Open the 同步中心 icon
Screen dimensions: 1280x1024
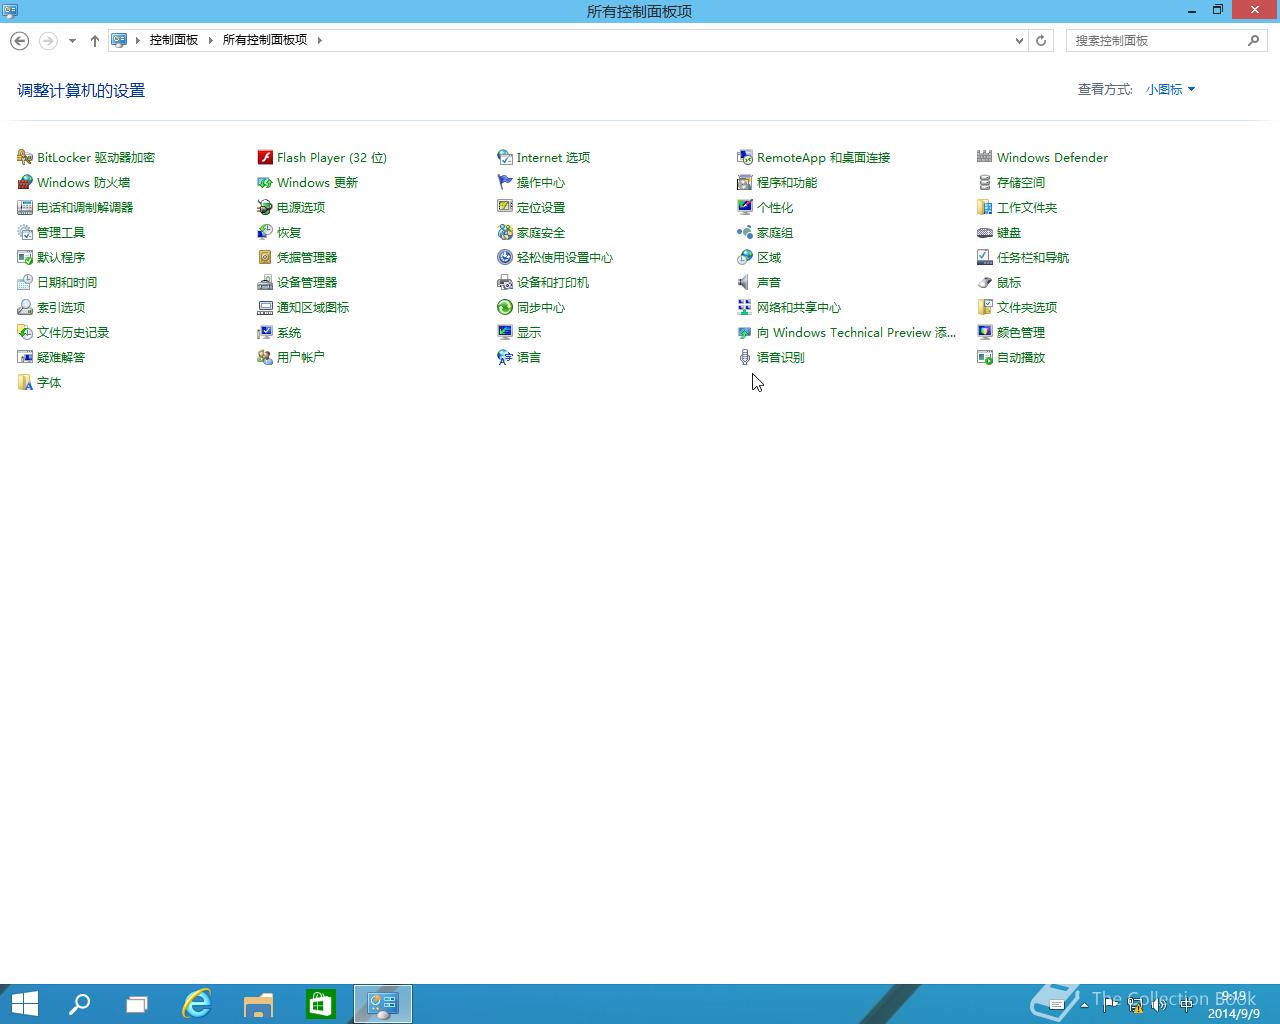(505, 307)
